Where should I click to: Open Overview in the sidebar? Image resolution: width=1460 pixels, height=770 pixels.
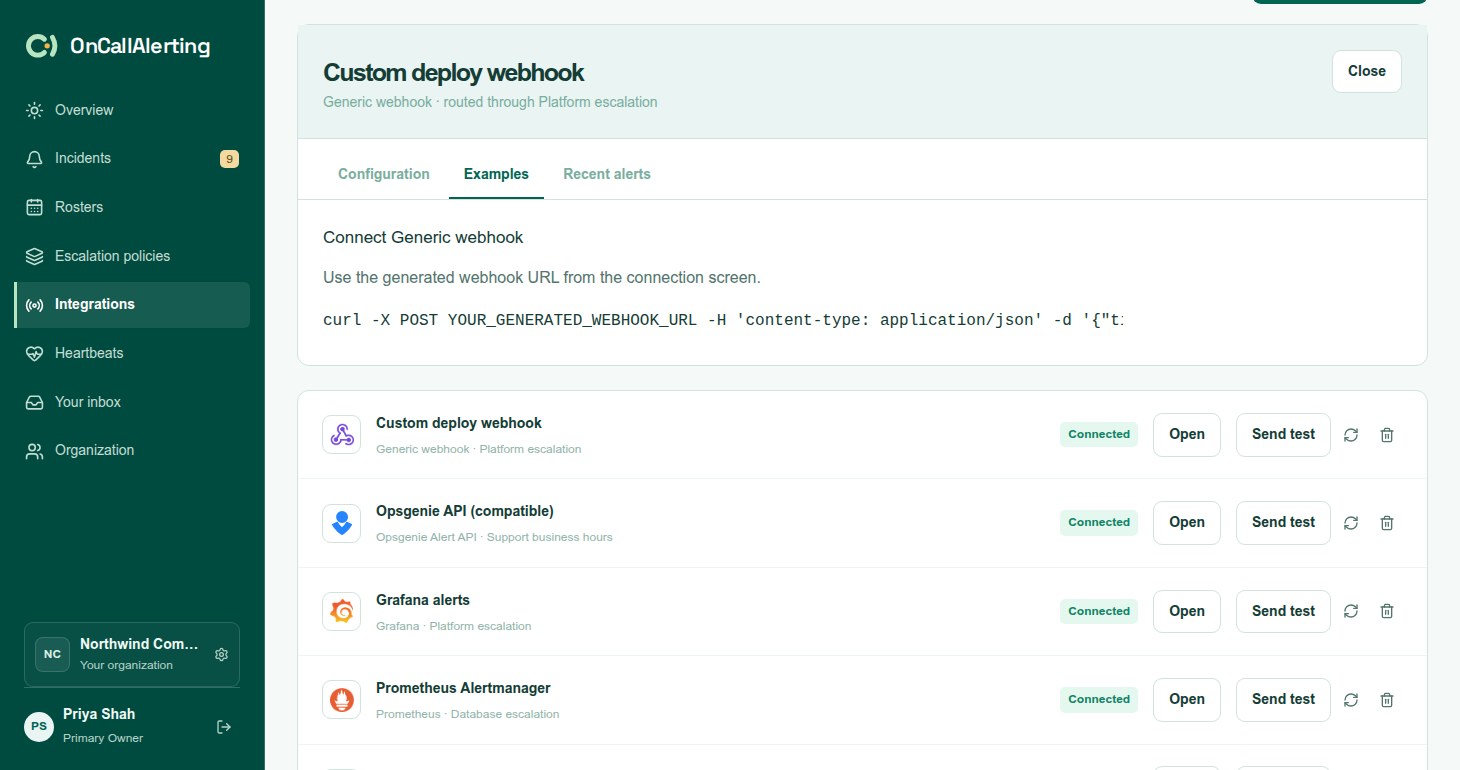pos(132,110)
